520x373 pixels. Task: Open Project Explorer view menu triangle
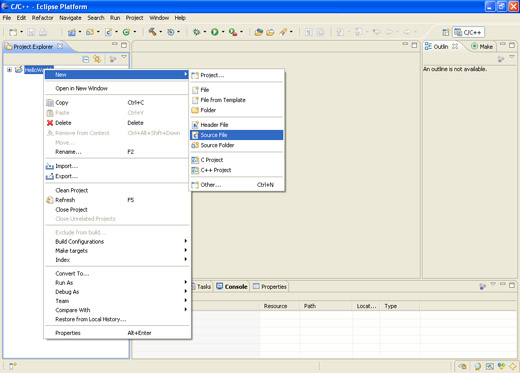point(124,57)
